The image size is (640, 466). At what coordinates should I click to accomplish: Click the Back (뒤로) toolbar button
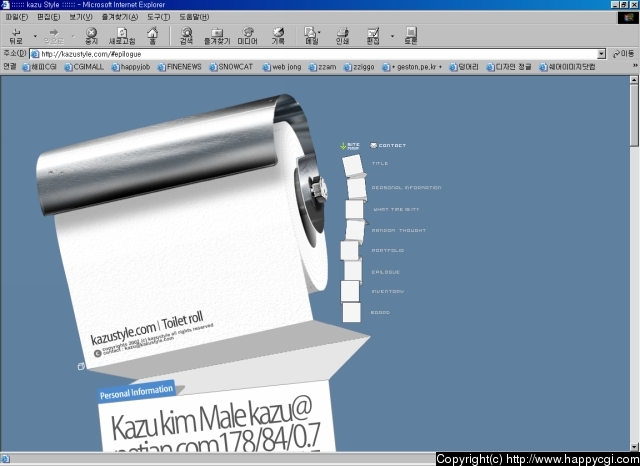point(16,36)
